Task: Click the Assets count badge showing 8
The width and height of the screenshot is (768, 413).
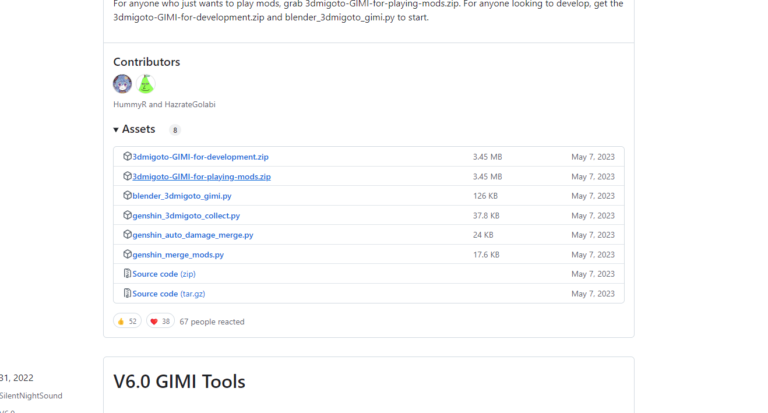Action: click(x=175, y=130)
